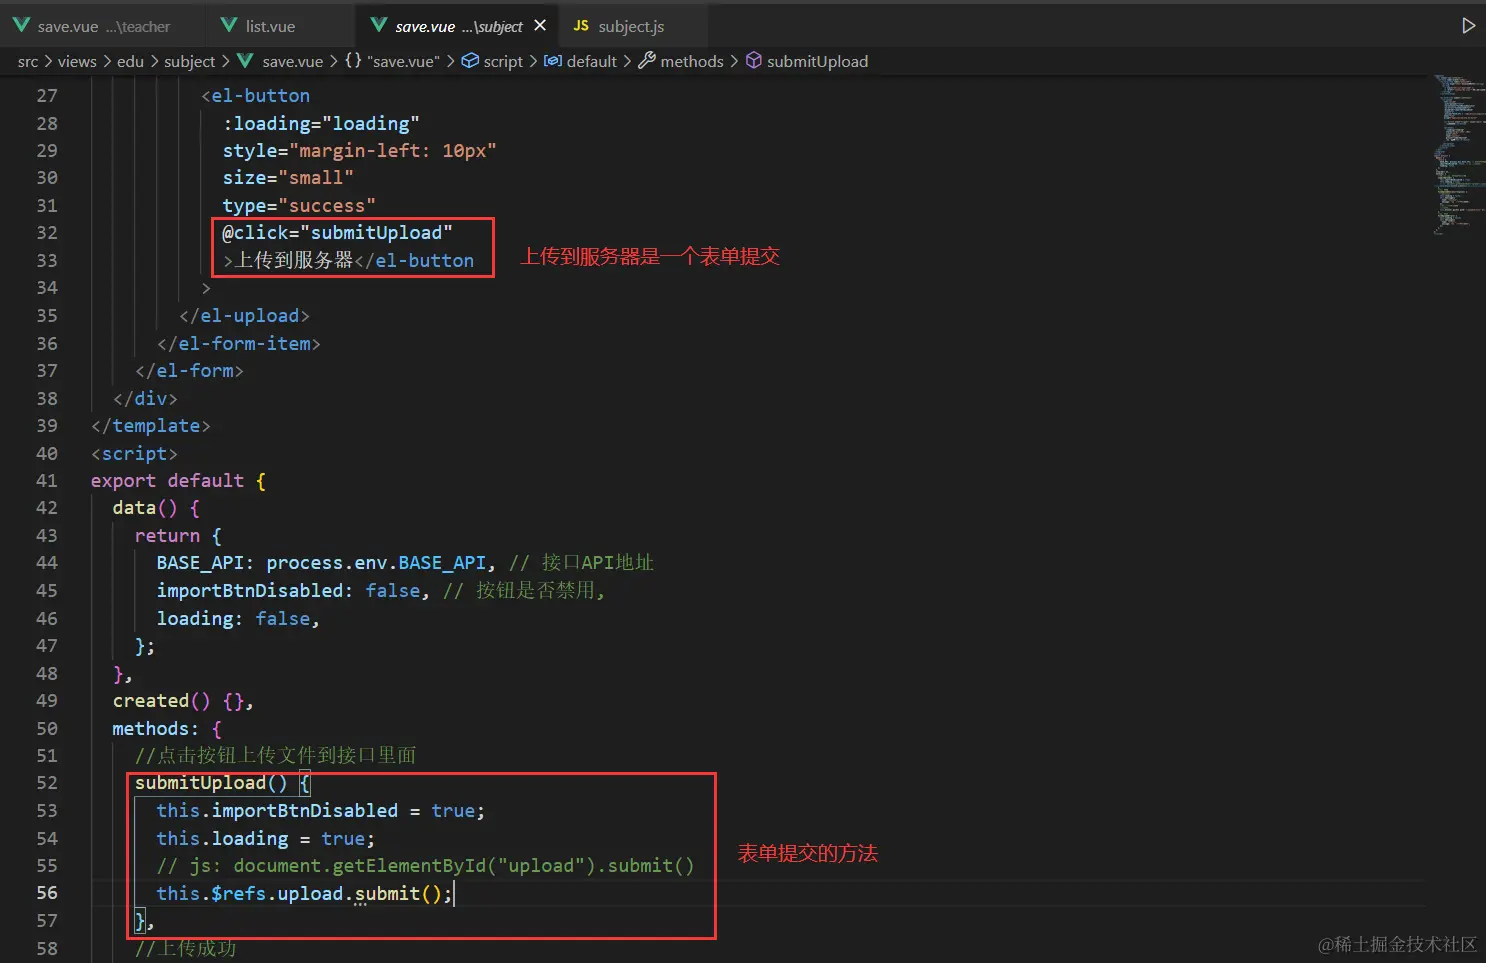Click the type="success" attribute

pyautogui.click(x=299, y=206)
